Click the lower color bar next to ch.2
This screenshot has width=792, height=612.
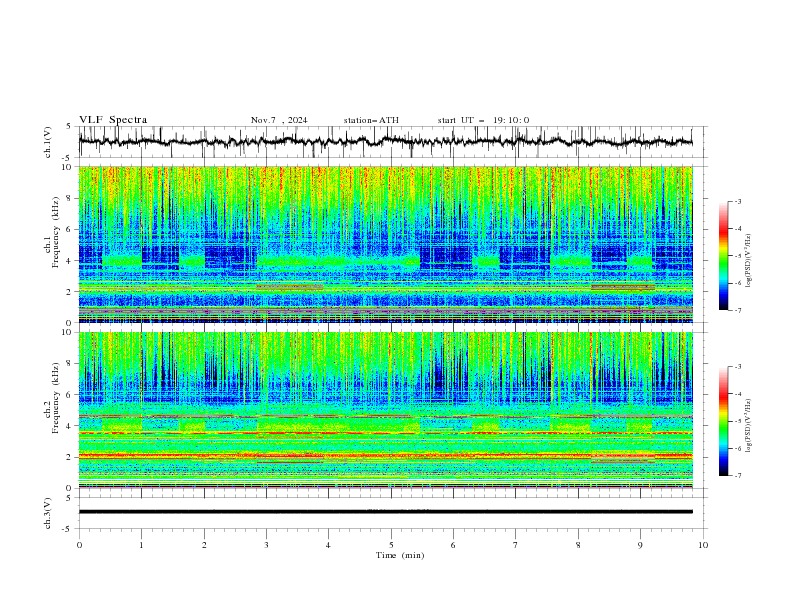pyautogui.click(x=723, y=421)
